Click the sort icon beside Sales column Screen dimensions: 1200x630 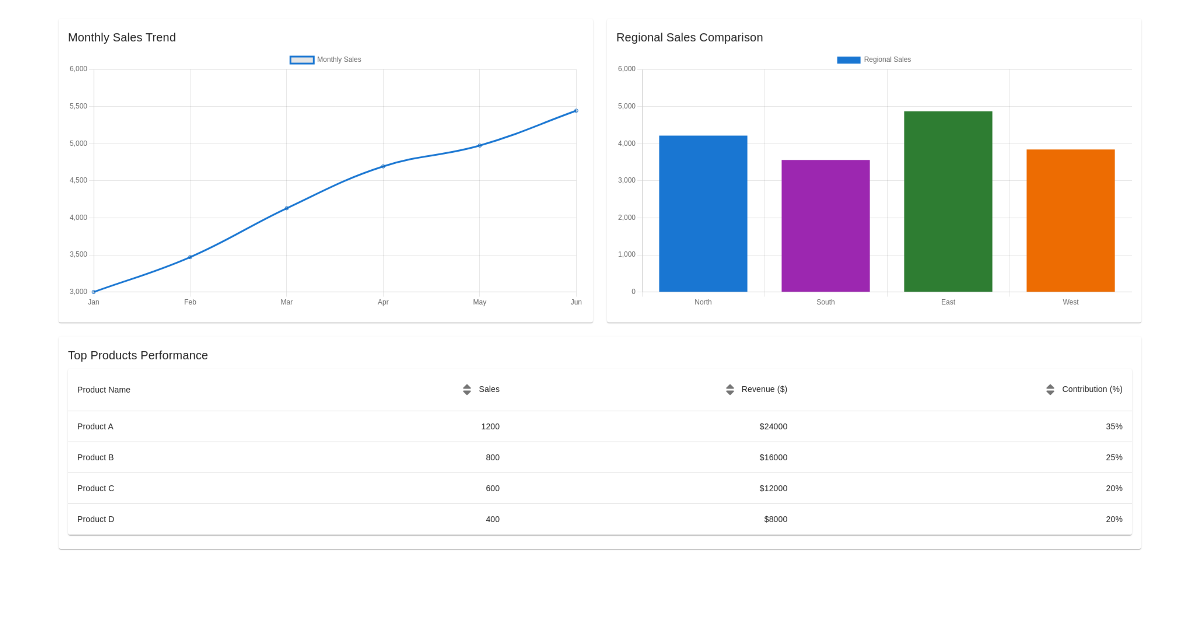coord(466,389)
